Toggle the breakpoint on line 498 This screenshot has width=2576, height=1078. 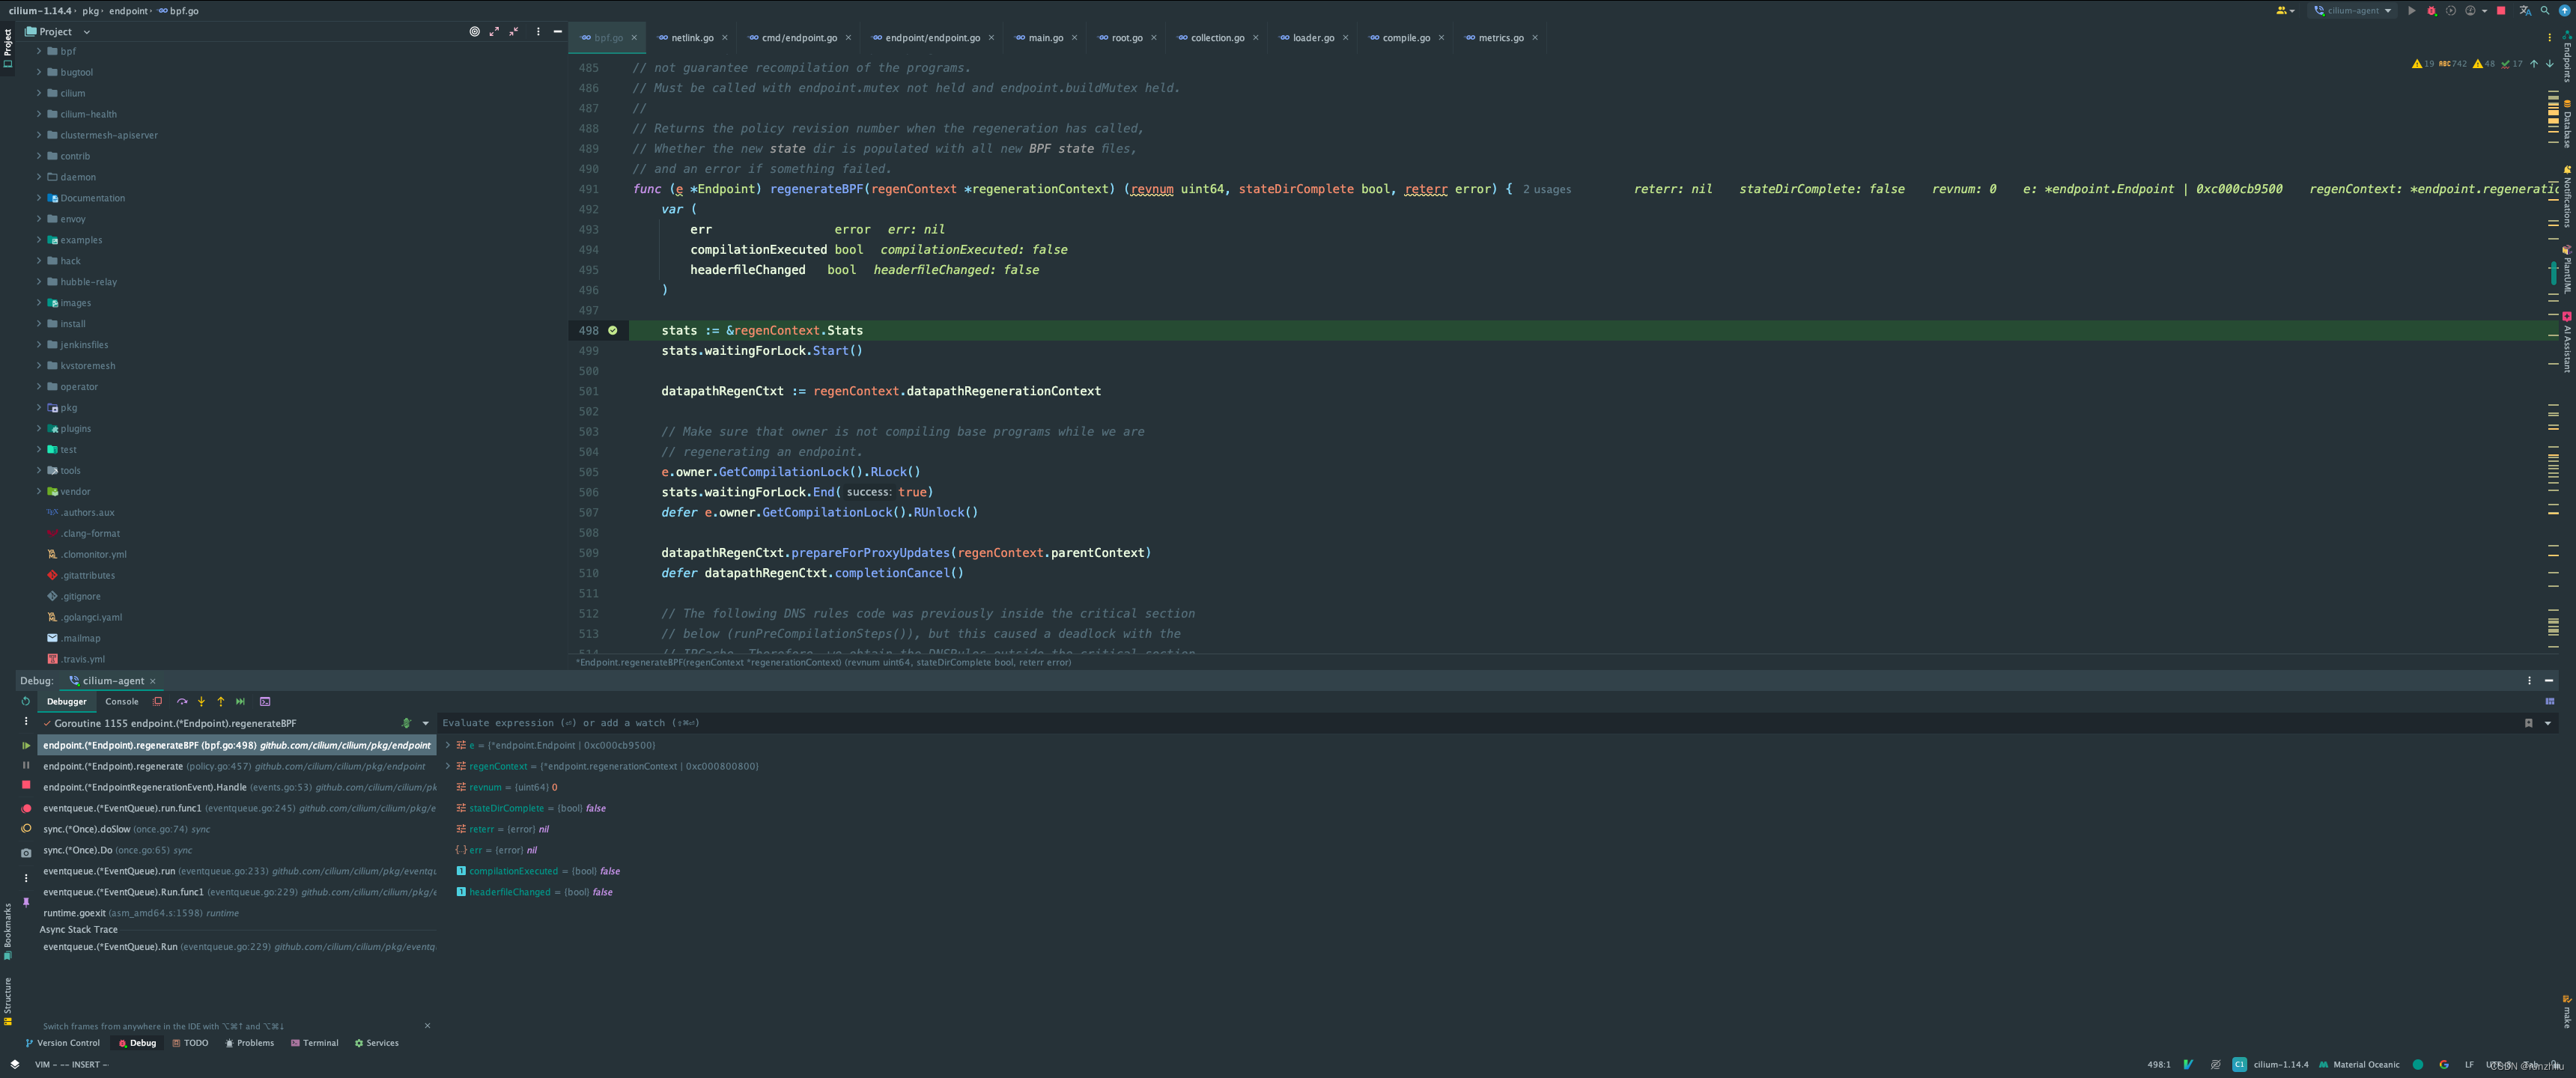[x=614, y=330]
